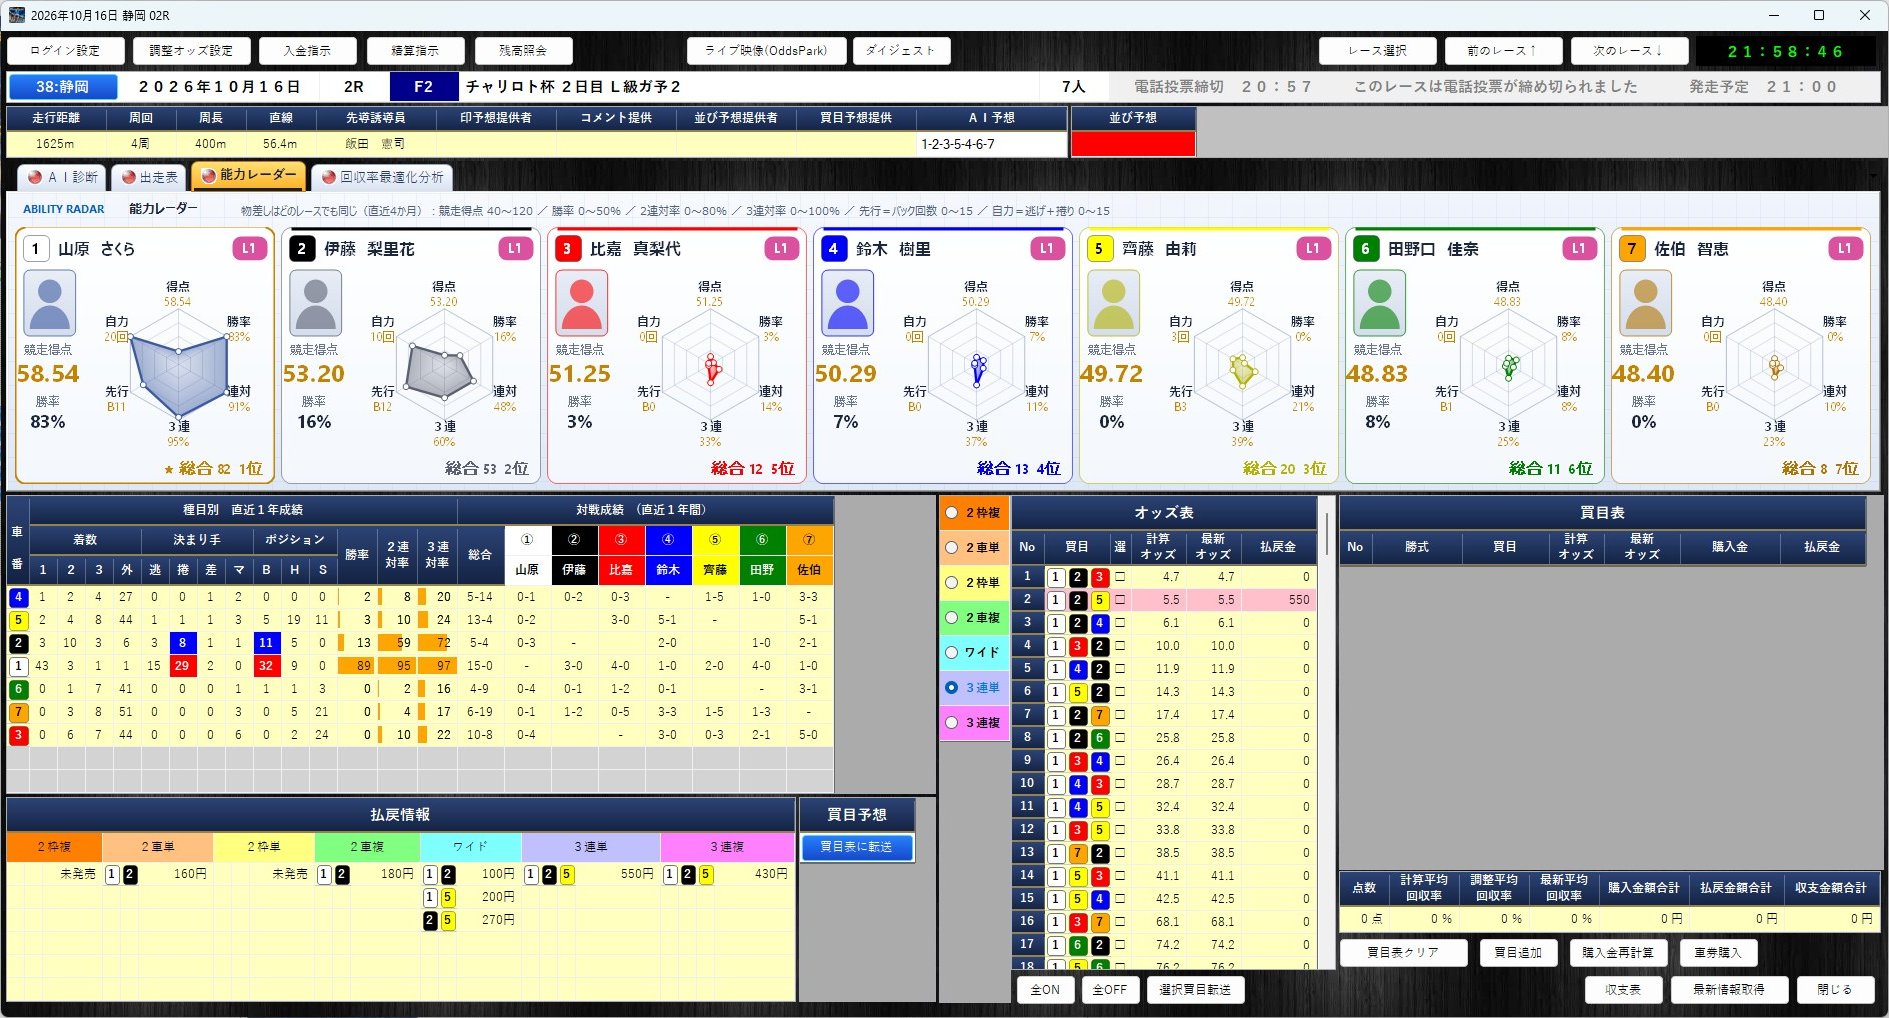The width and height of the screenshot is (1889, 1018).
Task: Go to 次のレース
Action: pyautogui.click(x=1628, y=51)
